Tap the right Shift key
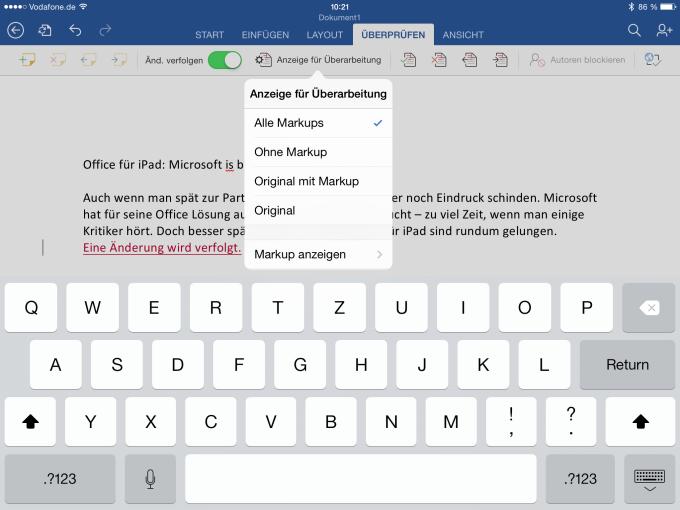 coord(640,421)
